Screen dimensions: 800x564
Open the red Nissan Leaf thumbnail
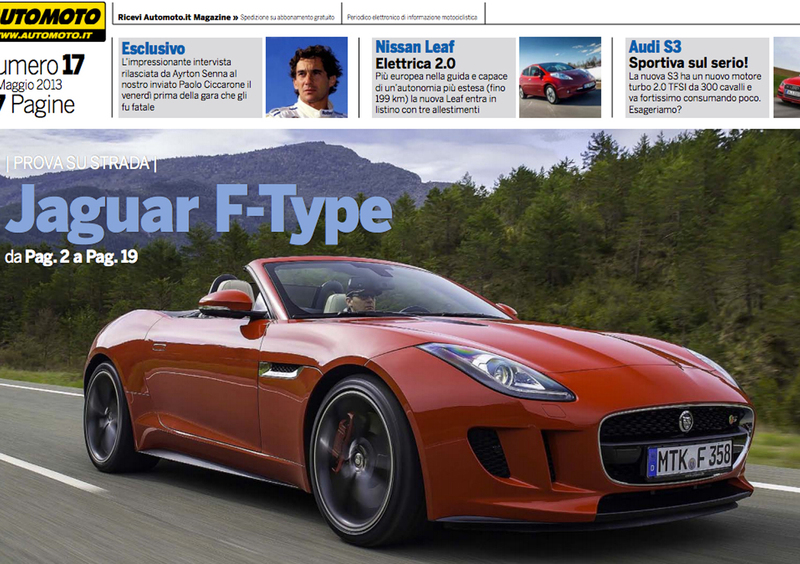click(x=560, y=77)
